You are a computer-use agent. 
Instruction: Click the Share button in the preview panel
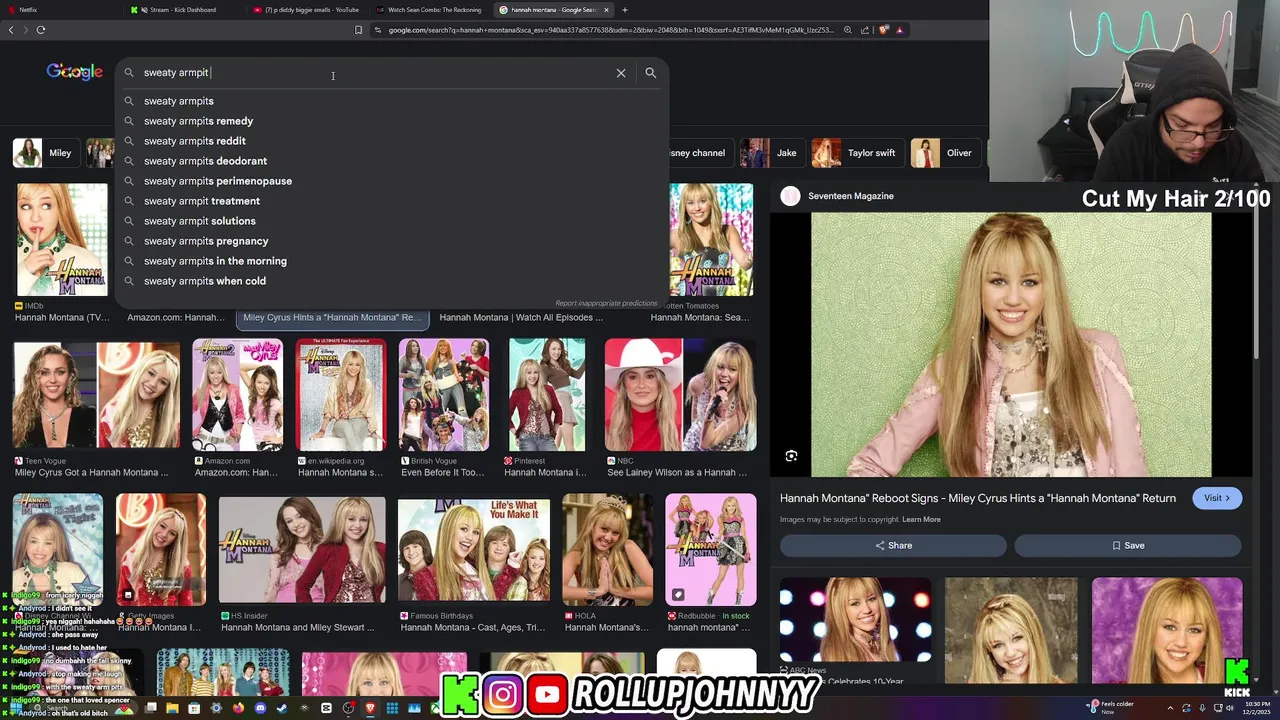893,545
